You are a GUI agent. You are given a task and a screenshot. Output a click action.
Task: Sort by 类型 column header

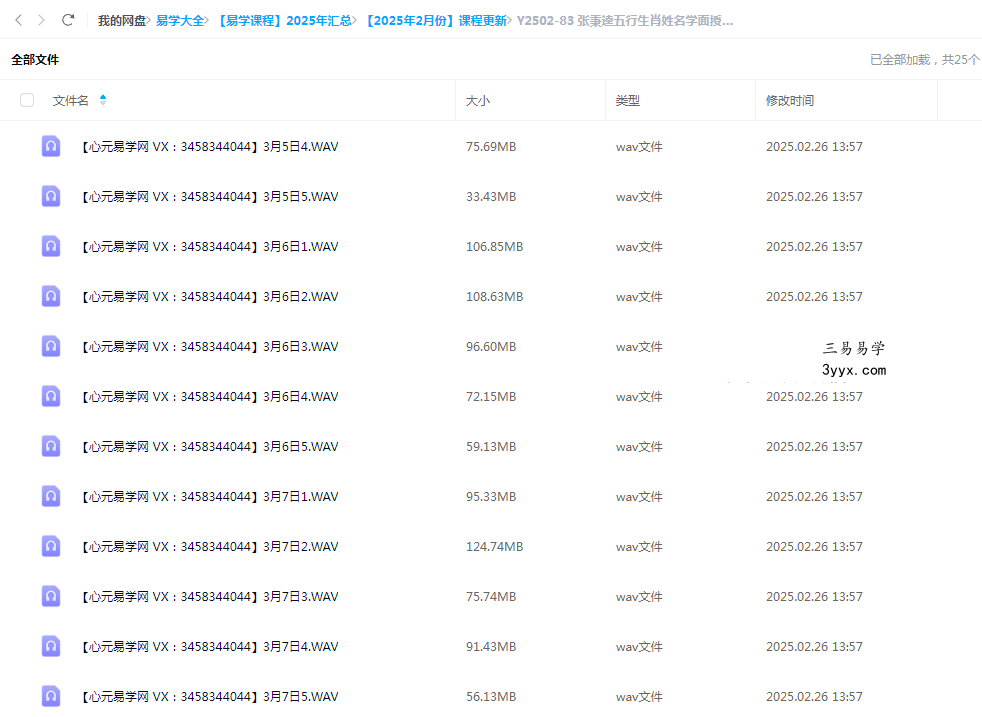click(x=628, y=101)
